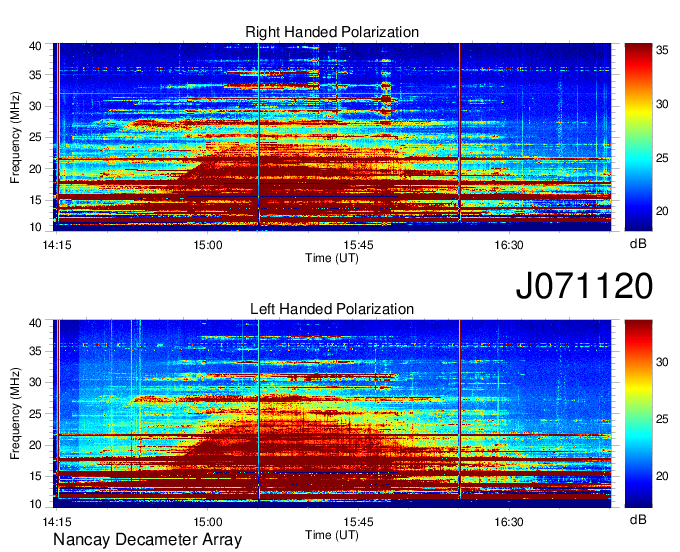Click the right-handed polarization spectrogram
680x552 pixels.
coord(332,137)
